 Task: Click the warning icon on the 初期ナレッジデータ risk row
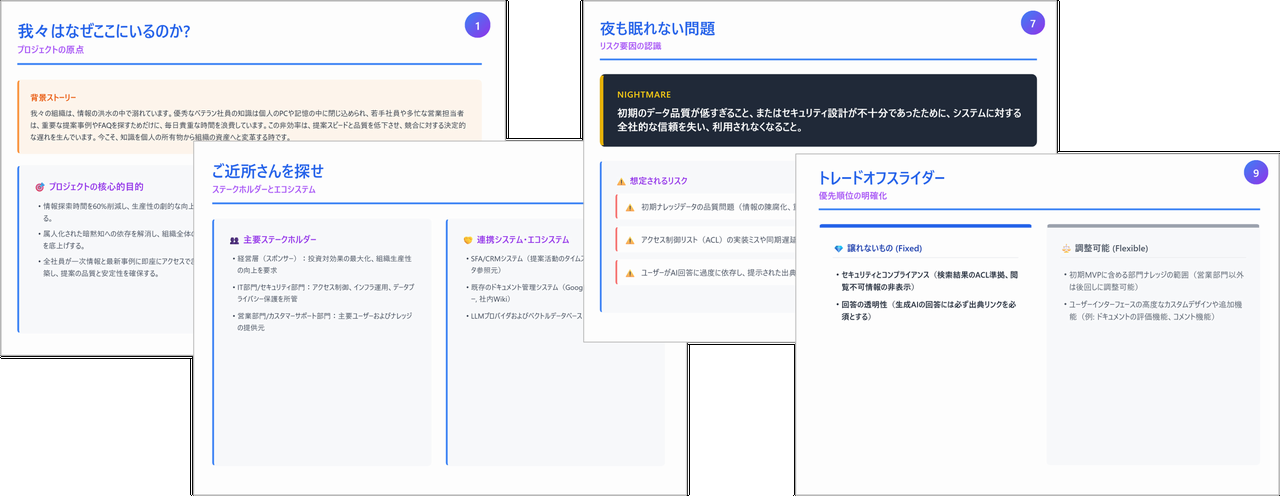pyautogui.click(x=630, y=208)
